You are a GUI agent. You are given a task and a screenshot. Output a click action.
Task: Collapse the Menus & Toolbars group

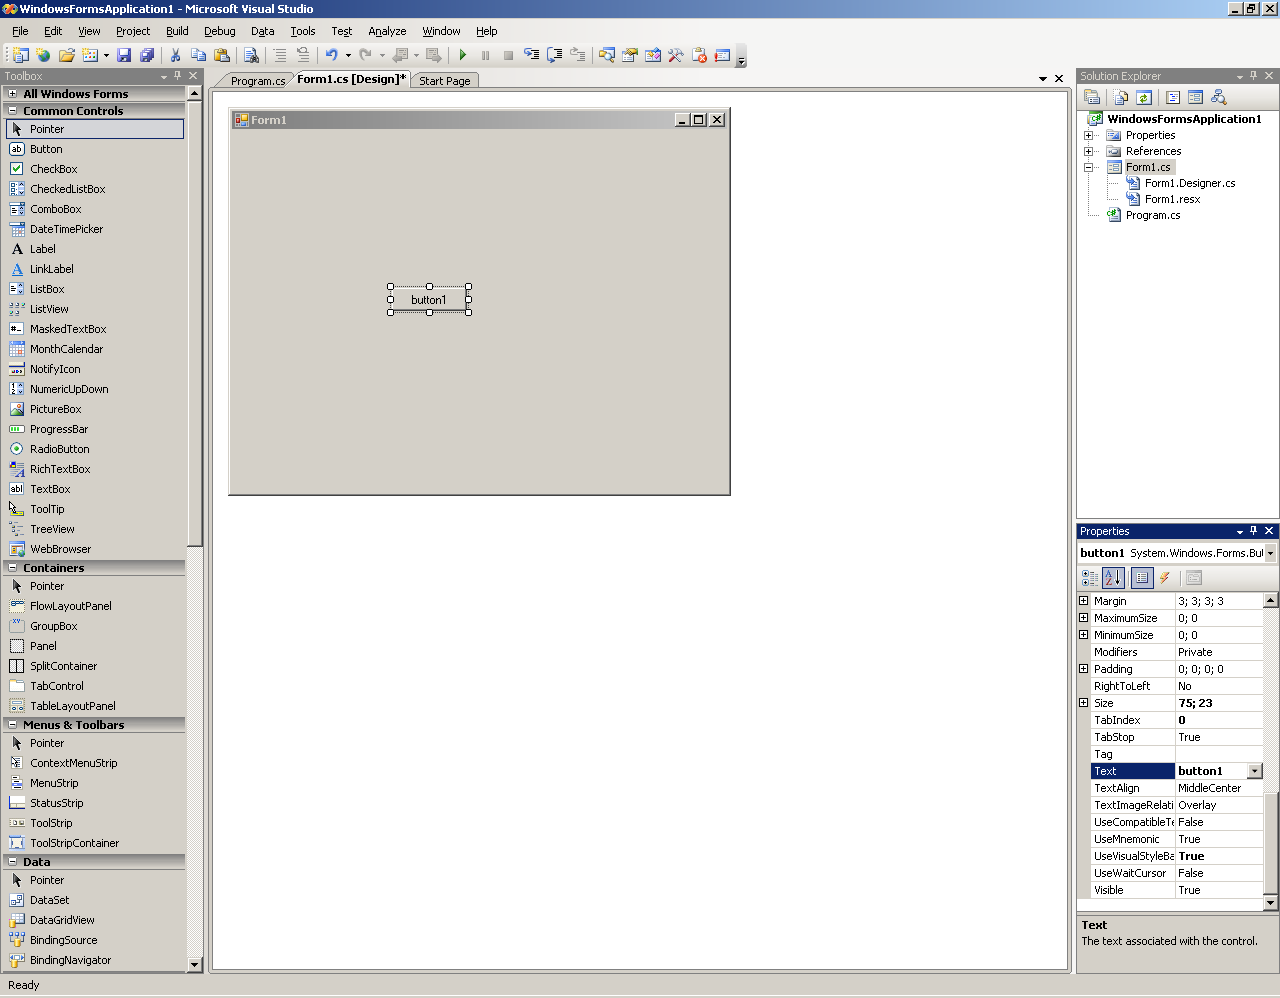click(13, 725)
